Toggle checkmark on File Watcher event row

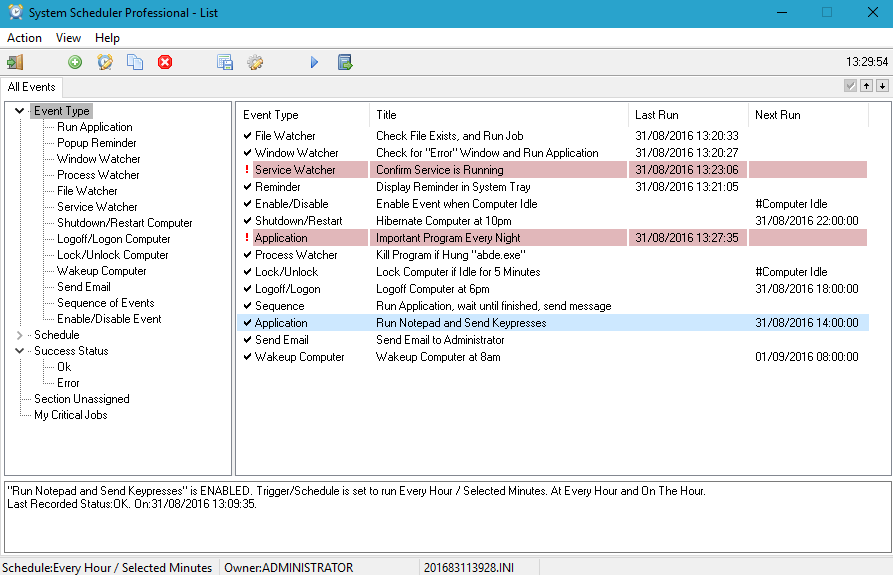coord(247,136)
